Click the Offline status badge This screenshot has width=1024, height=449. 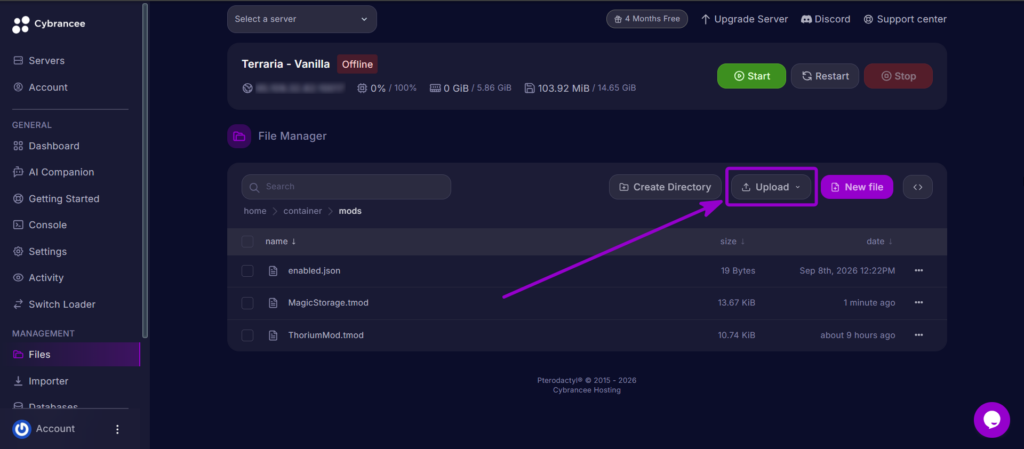point(357,64)
